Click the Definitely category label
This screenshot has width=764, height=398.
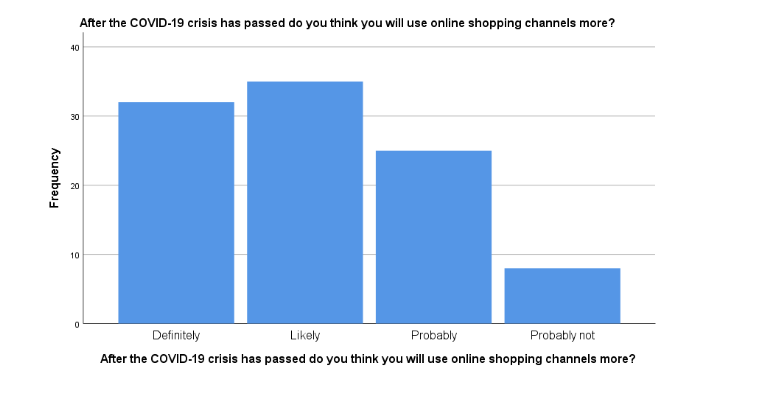[176, 335]
